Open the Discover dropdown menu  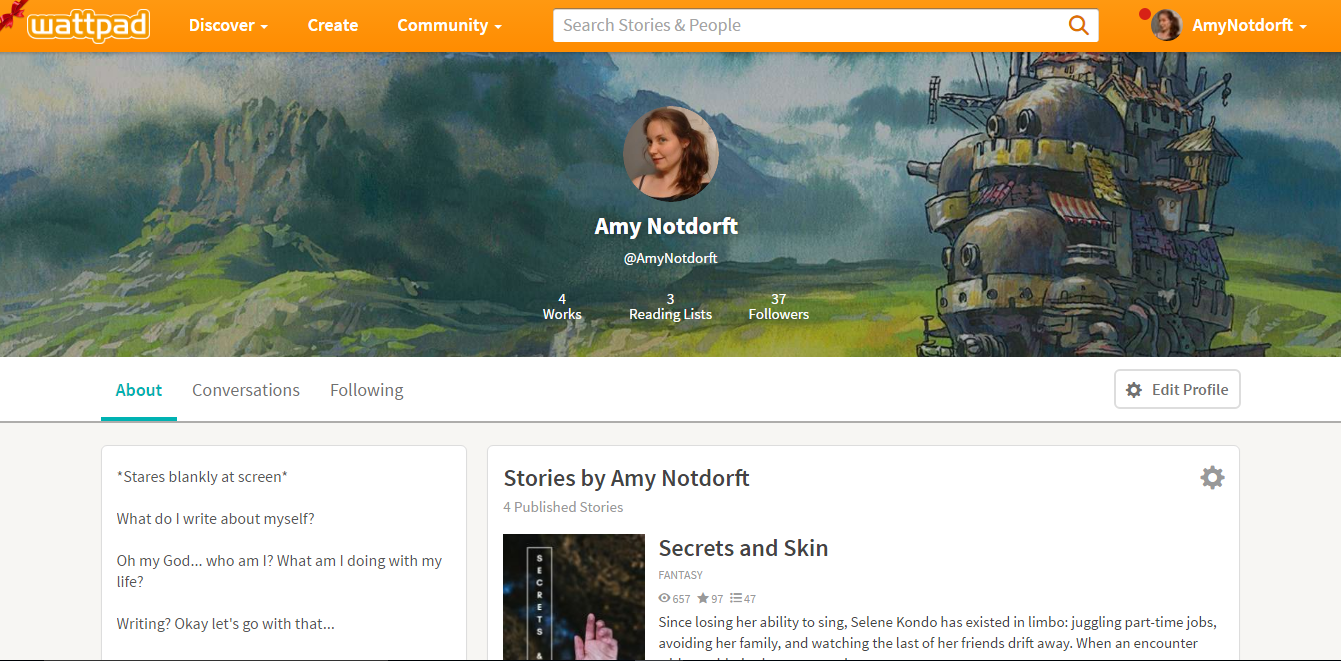(x=228, y=25)
